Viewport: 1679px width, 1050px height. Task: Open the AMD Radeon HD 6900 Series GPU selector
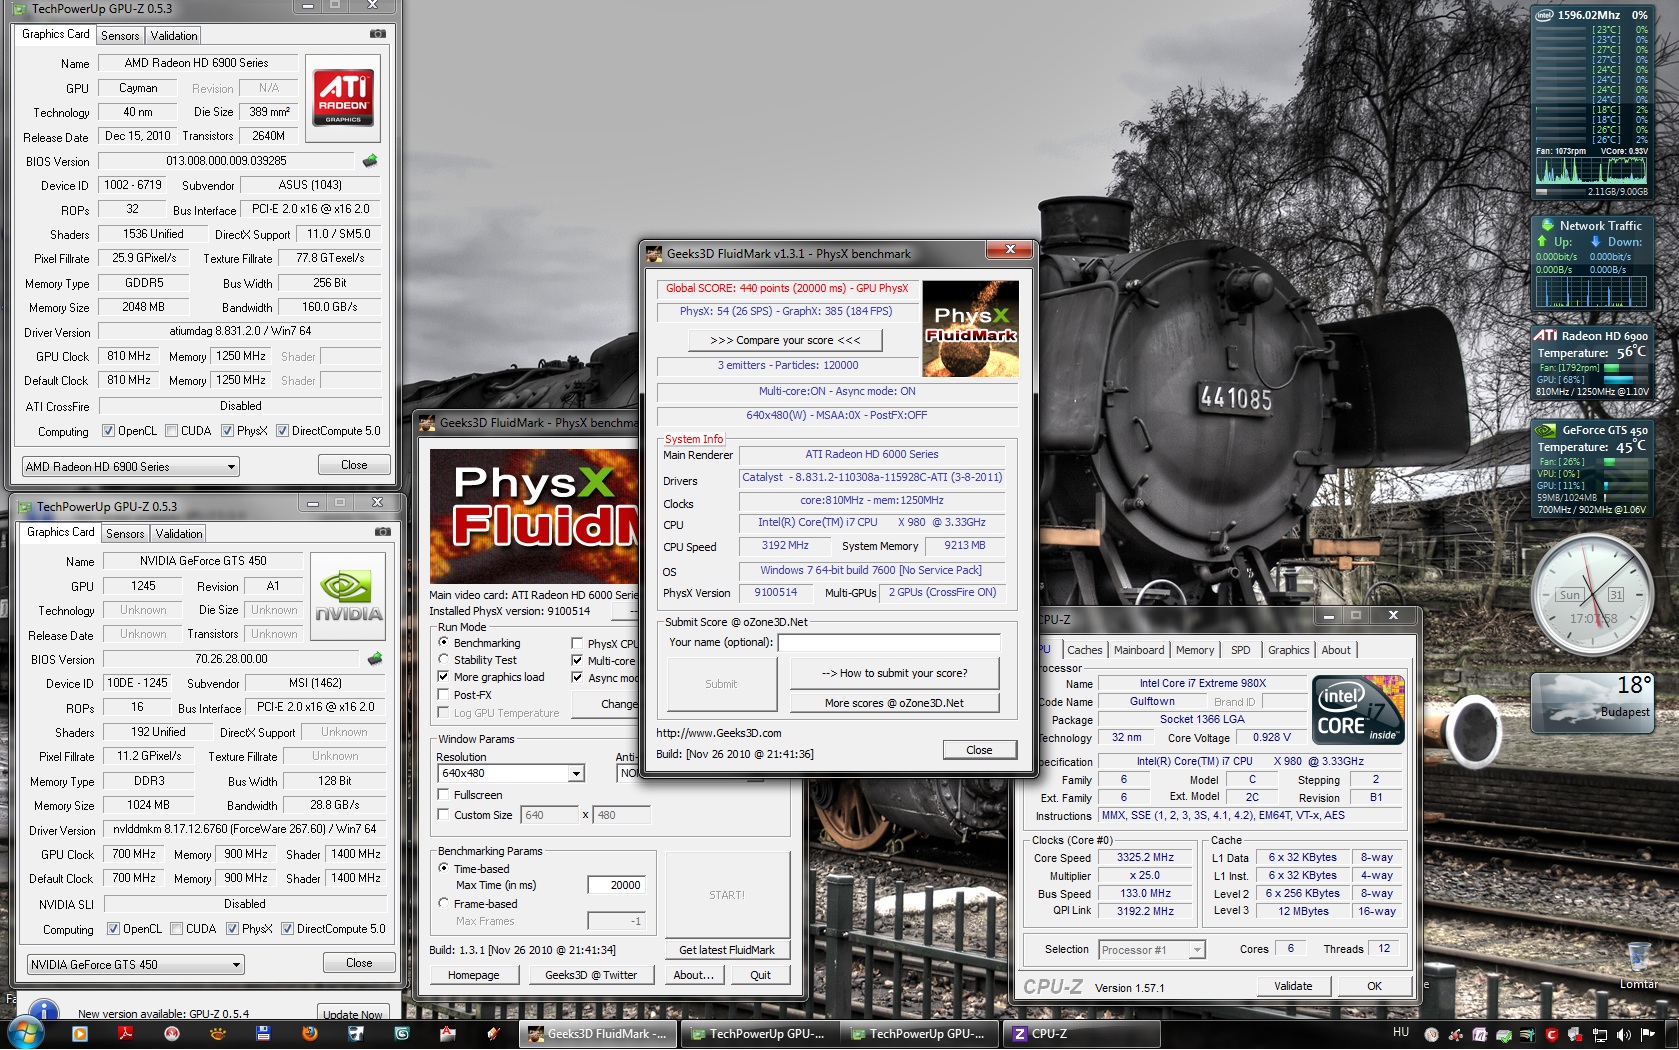pyautogui.click(x=130, y=466)
